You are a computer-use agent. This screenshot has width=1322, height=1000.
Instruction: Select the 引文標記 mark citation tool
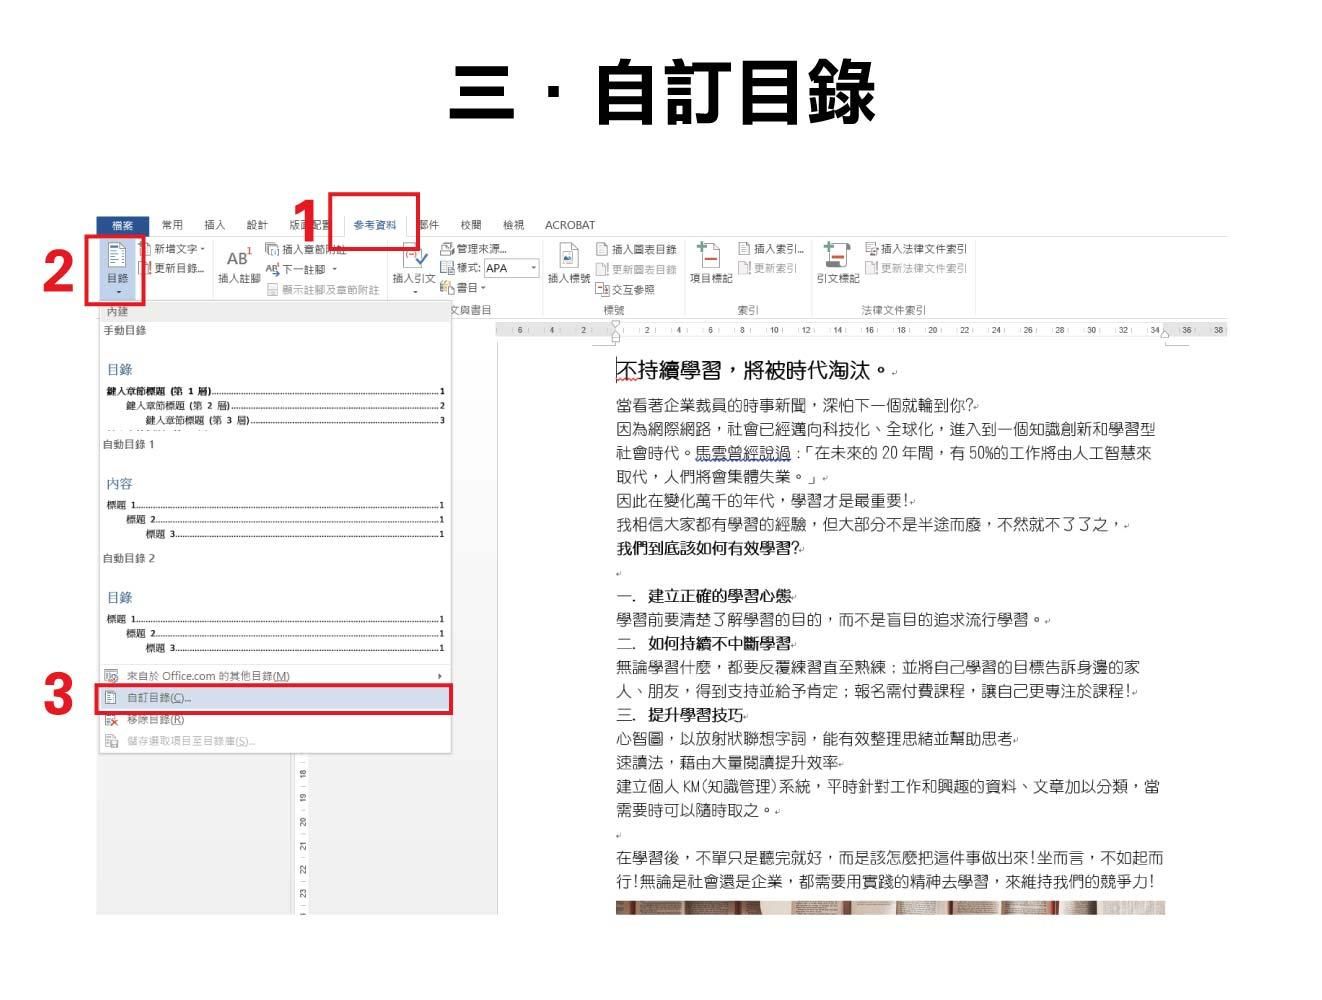(838, 262)
